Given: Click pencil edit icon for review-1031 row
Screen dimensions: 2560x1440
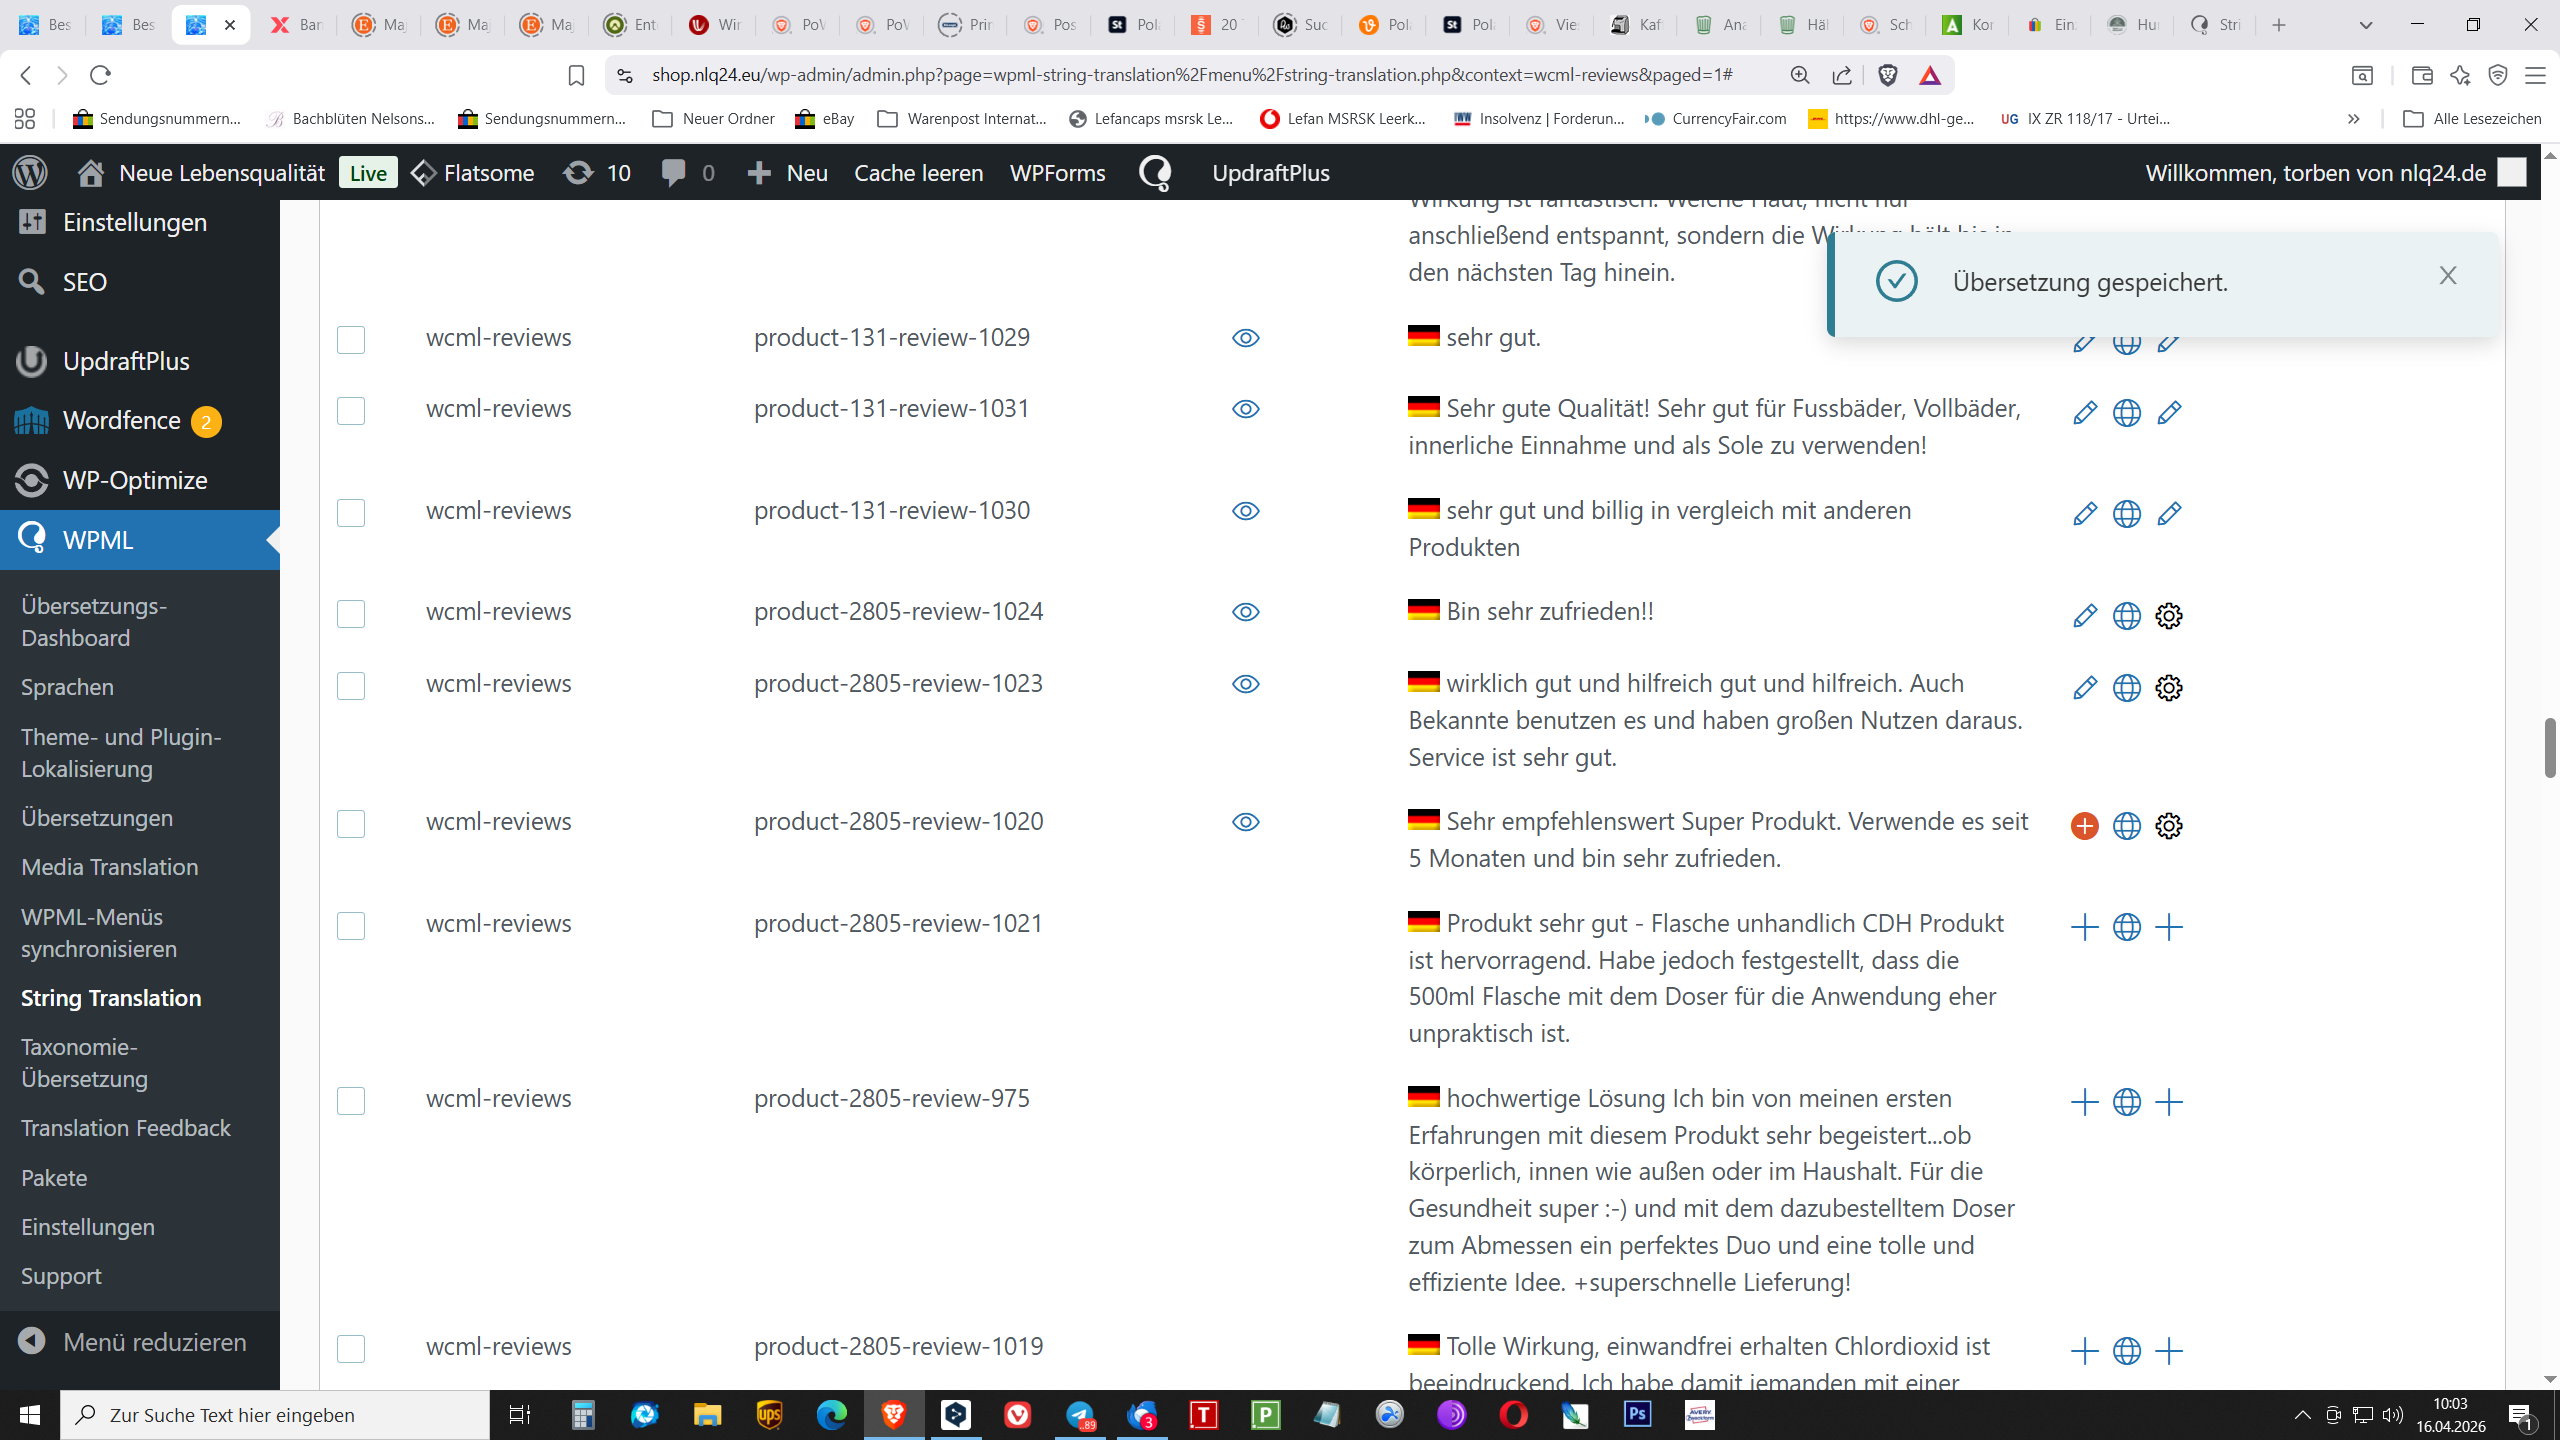Looking at the screenshot, I should [2084, 412].
